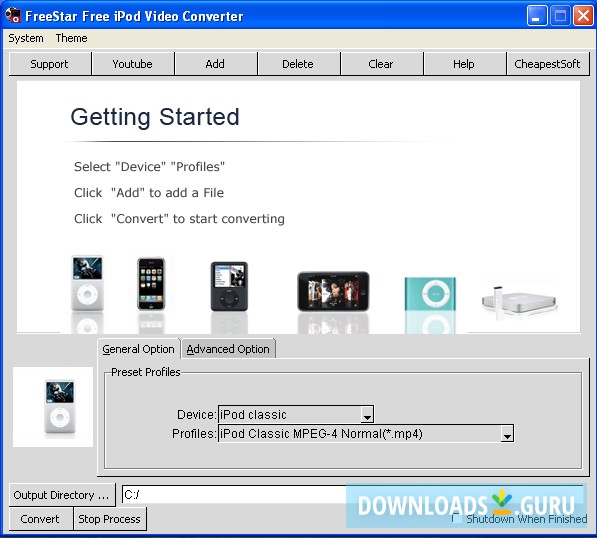Click Add to add a file
Image resolution: width=597 pixels, height=538 pixels.
[215, 64]
